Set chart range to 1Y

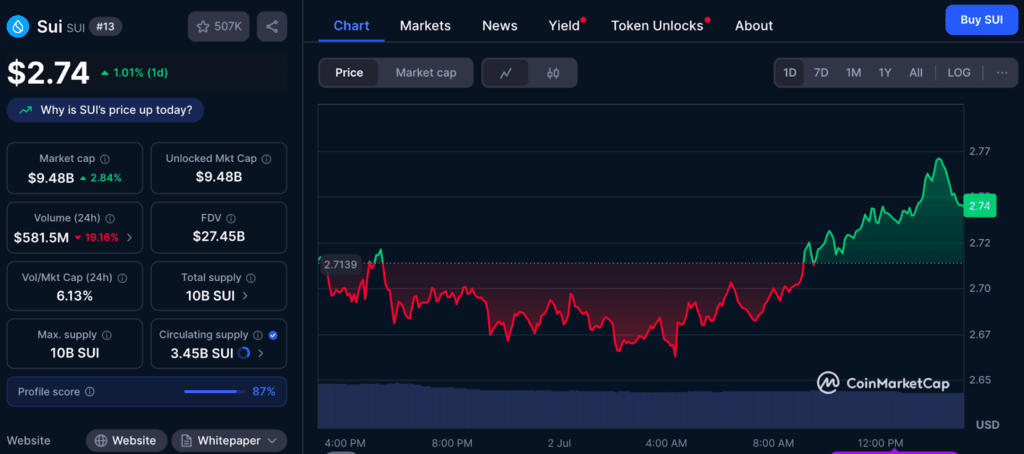[885, 73]
